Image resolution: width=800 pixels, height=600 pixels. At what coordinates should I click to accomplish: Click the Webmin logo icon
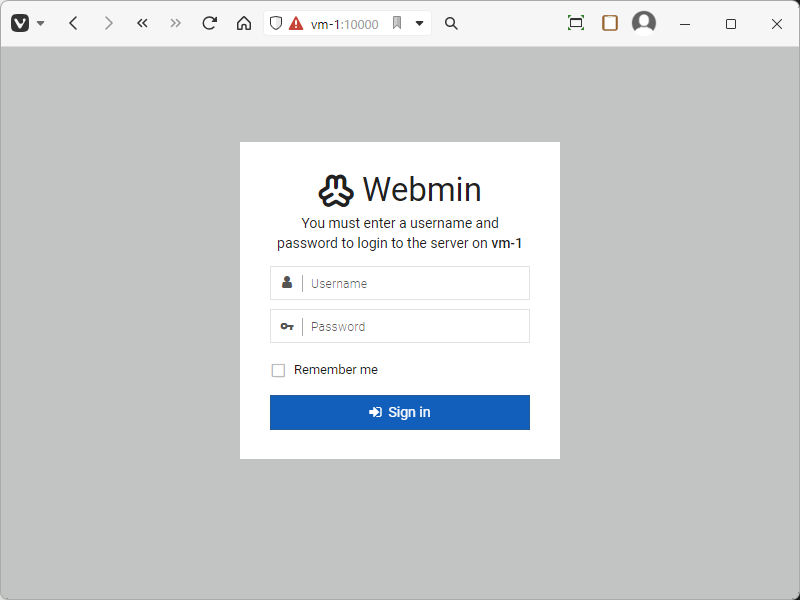[x=336, y=190]
